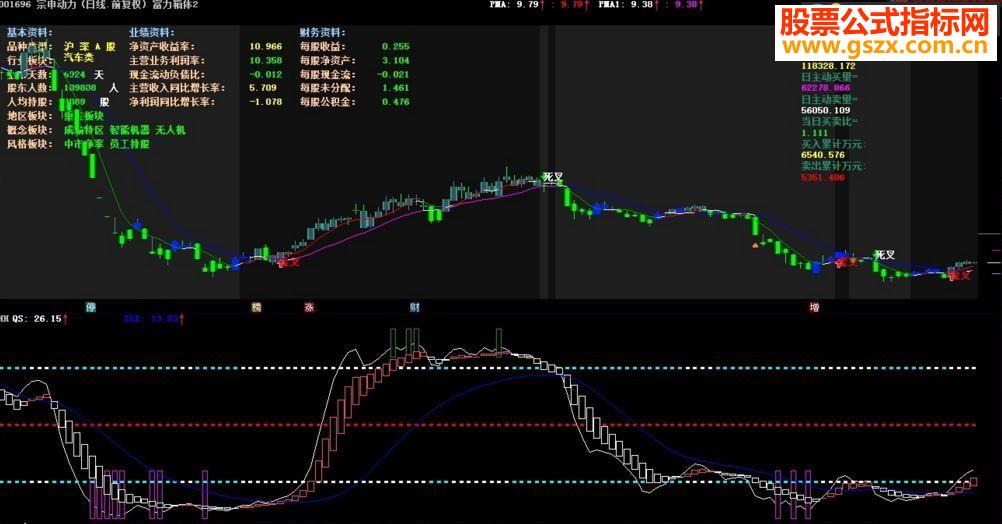Click the '1.461' undistributed per share value

396,88
